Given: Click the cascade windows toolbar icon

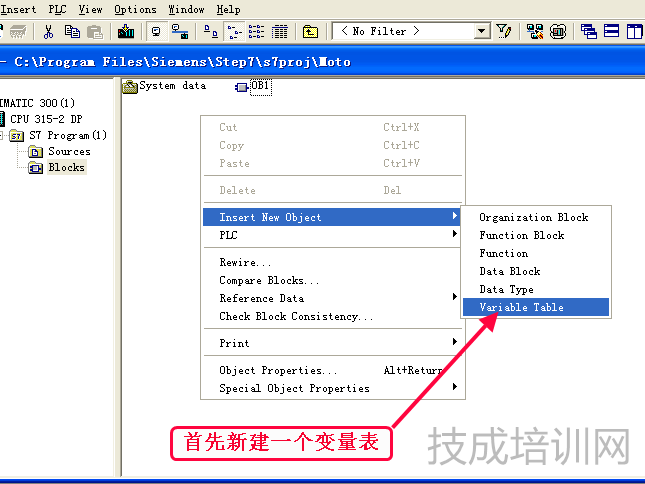Looking at the screenshot, I should [588, 31].
